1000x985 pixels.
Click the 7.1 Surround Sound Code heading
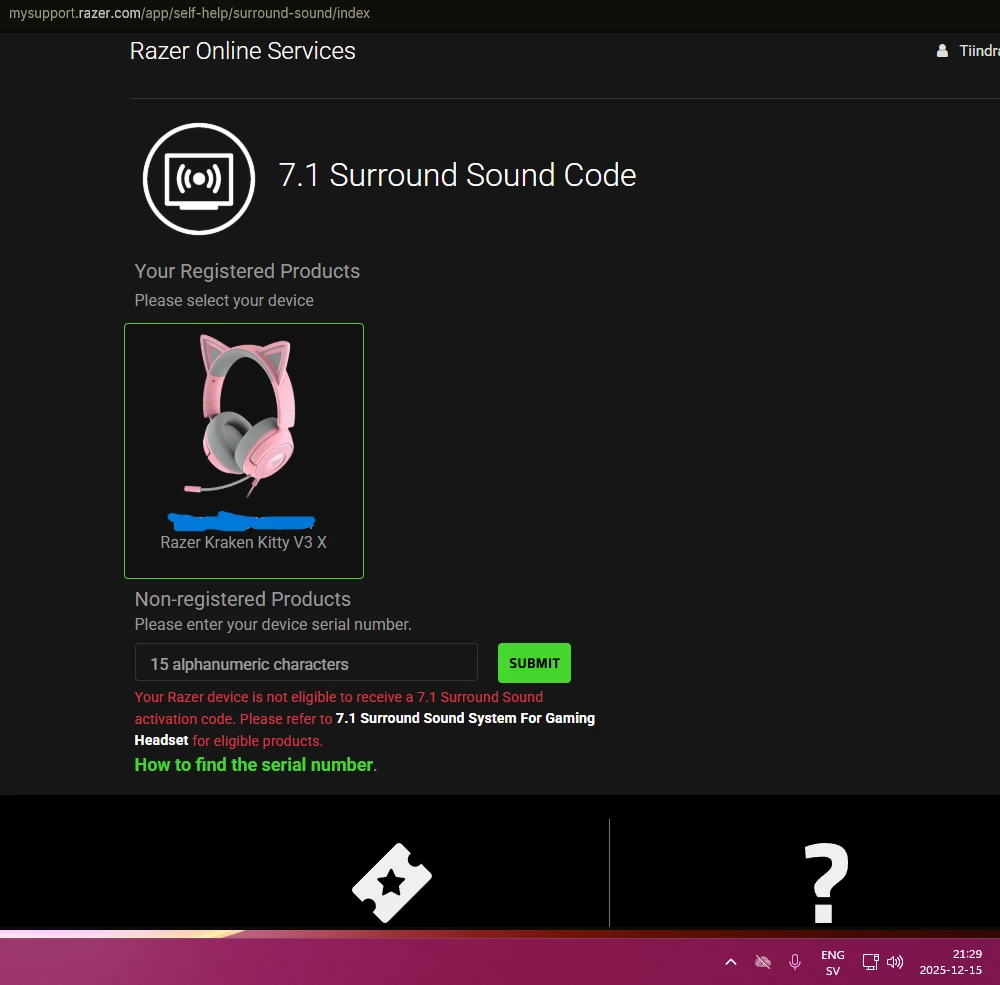click(457, 175)
